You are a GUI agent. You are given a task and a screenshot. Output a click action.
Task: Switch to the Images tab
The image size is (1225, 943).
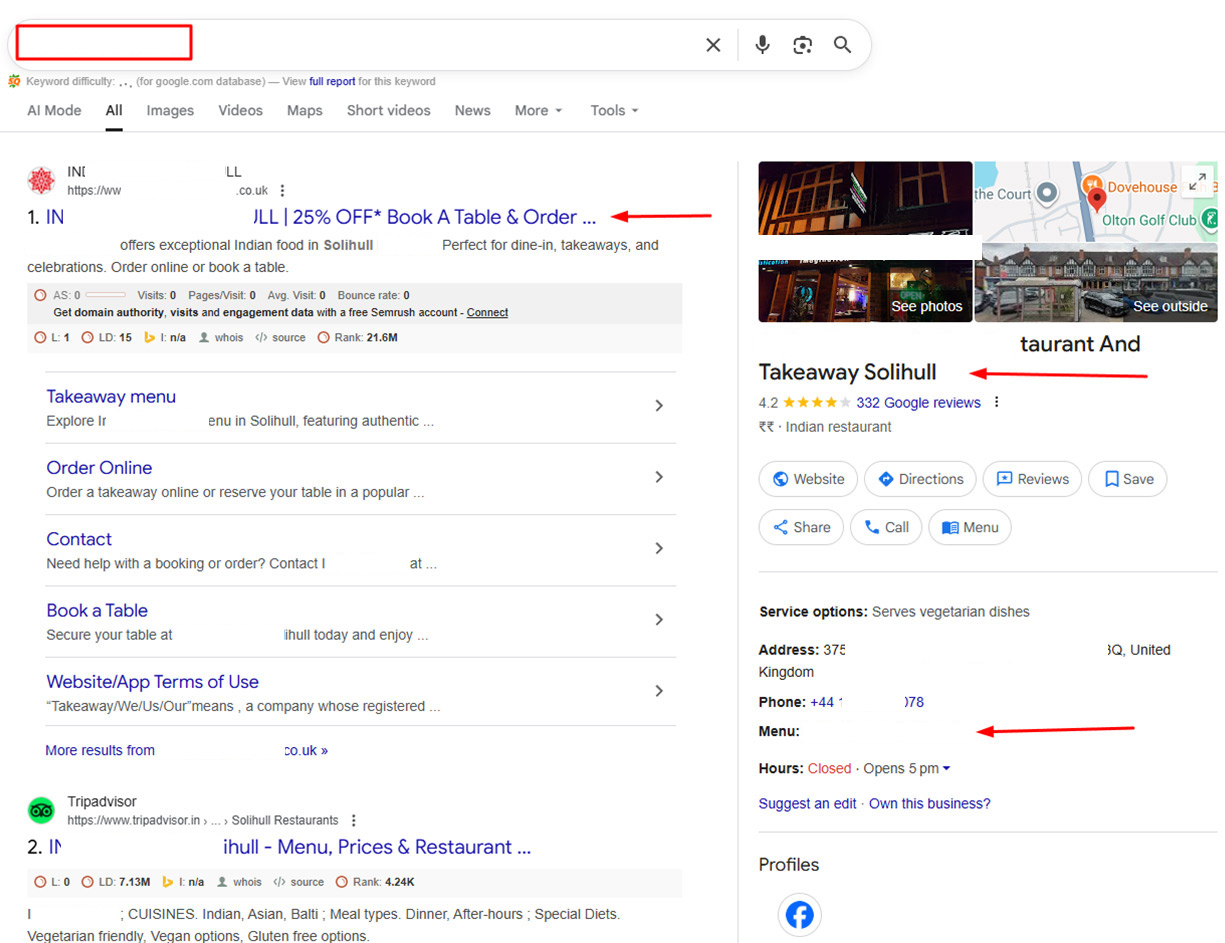[170, 111]
